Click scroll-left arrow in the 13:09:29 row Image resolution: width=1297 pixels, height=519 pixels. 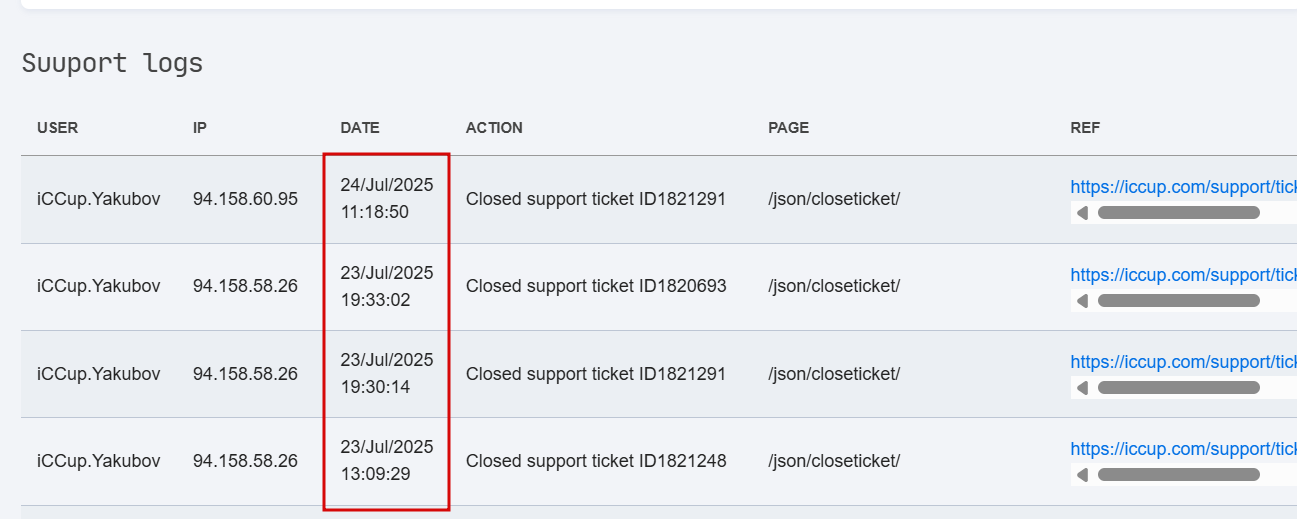tap(1081, 475)
